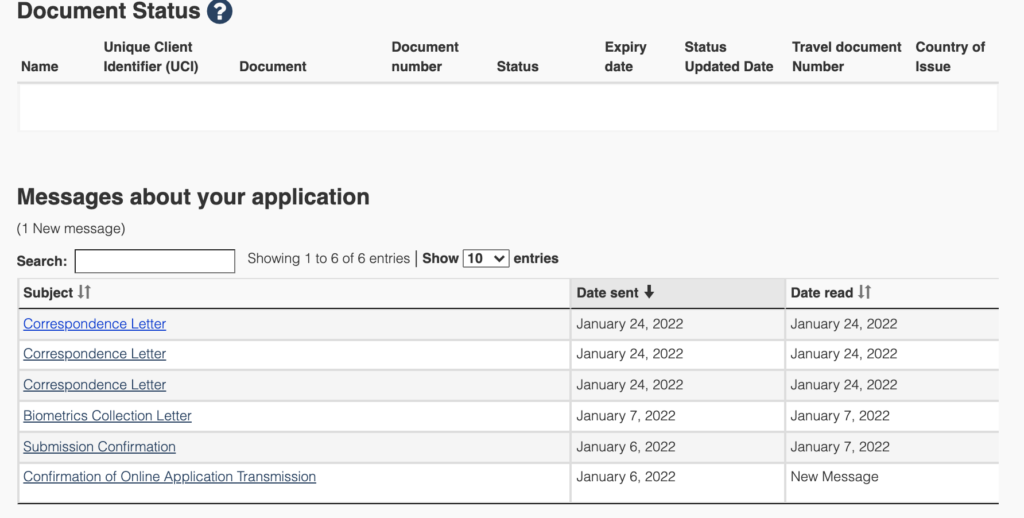Click the Document number column header
The image size is (1024, 518).
click(425, 57)
